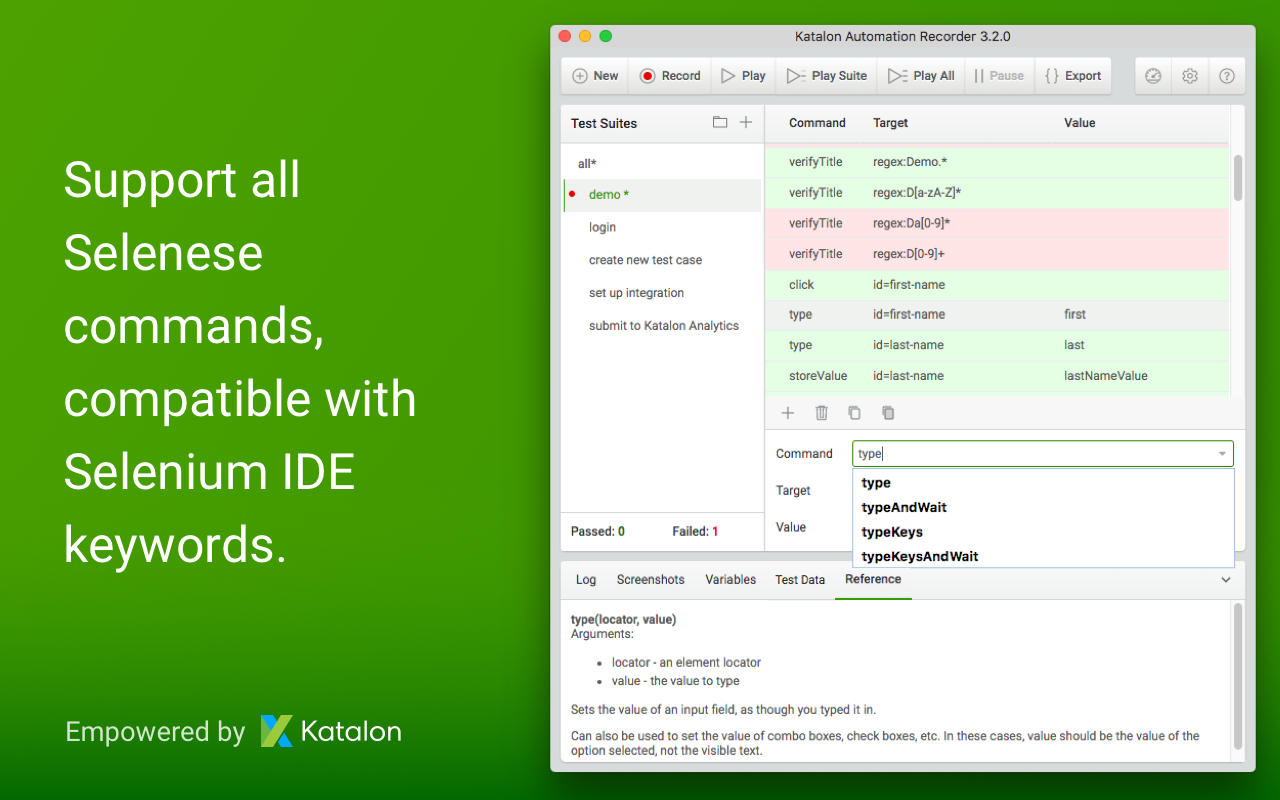The height and width of the screenshot is (800, 1280).
Task: Click the Value column header
Action: [1080, 123]
